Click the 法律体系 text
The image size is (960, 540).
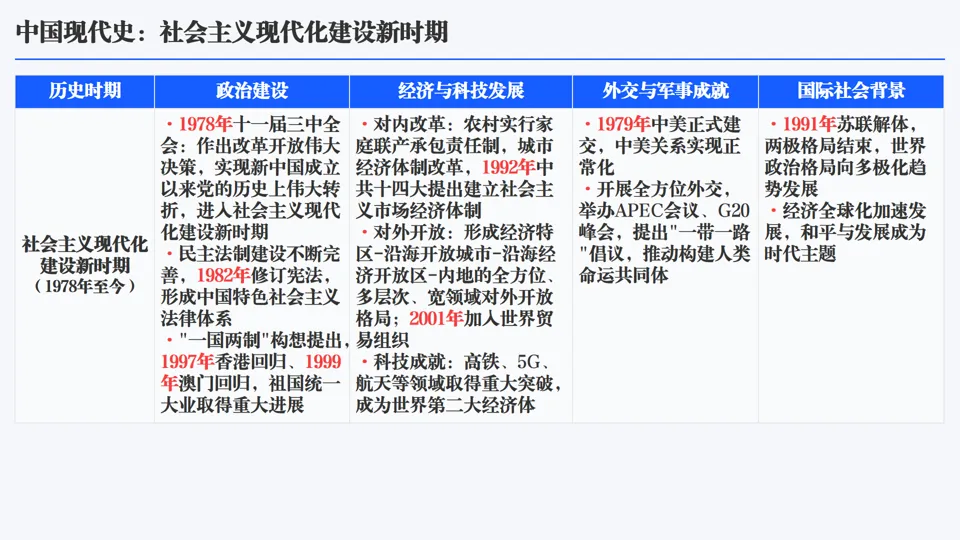(197, 318)
